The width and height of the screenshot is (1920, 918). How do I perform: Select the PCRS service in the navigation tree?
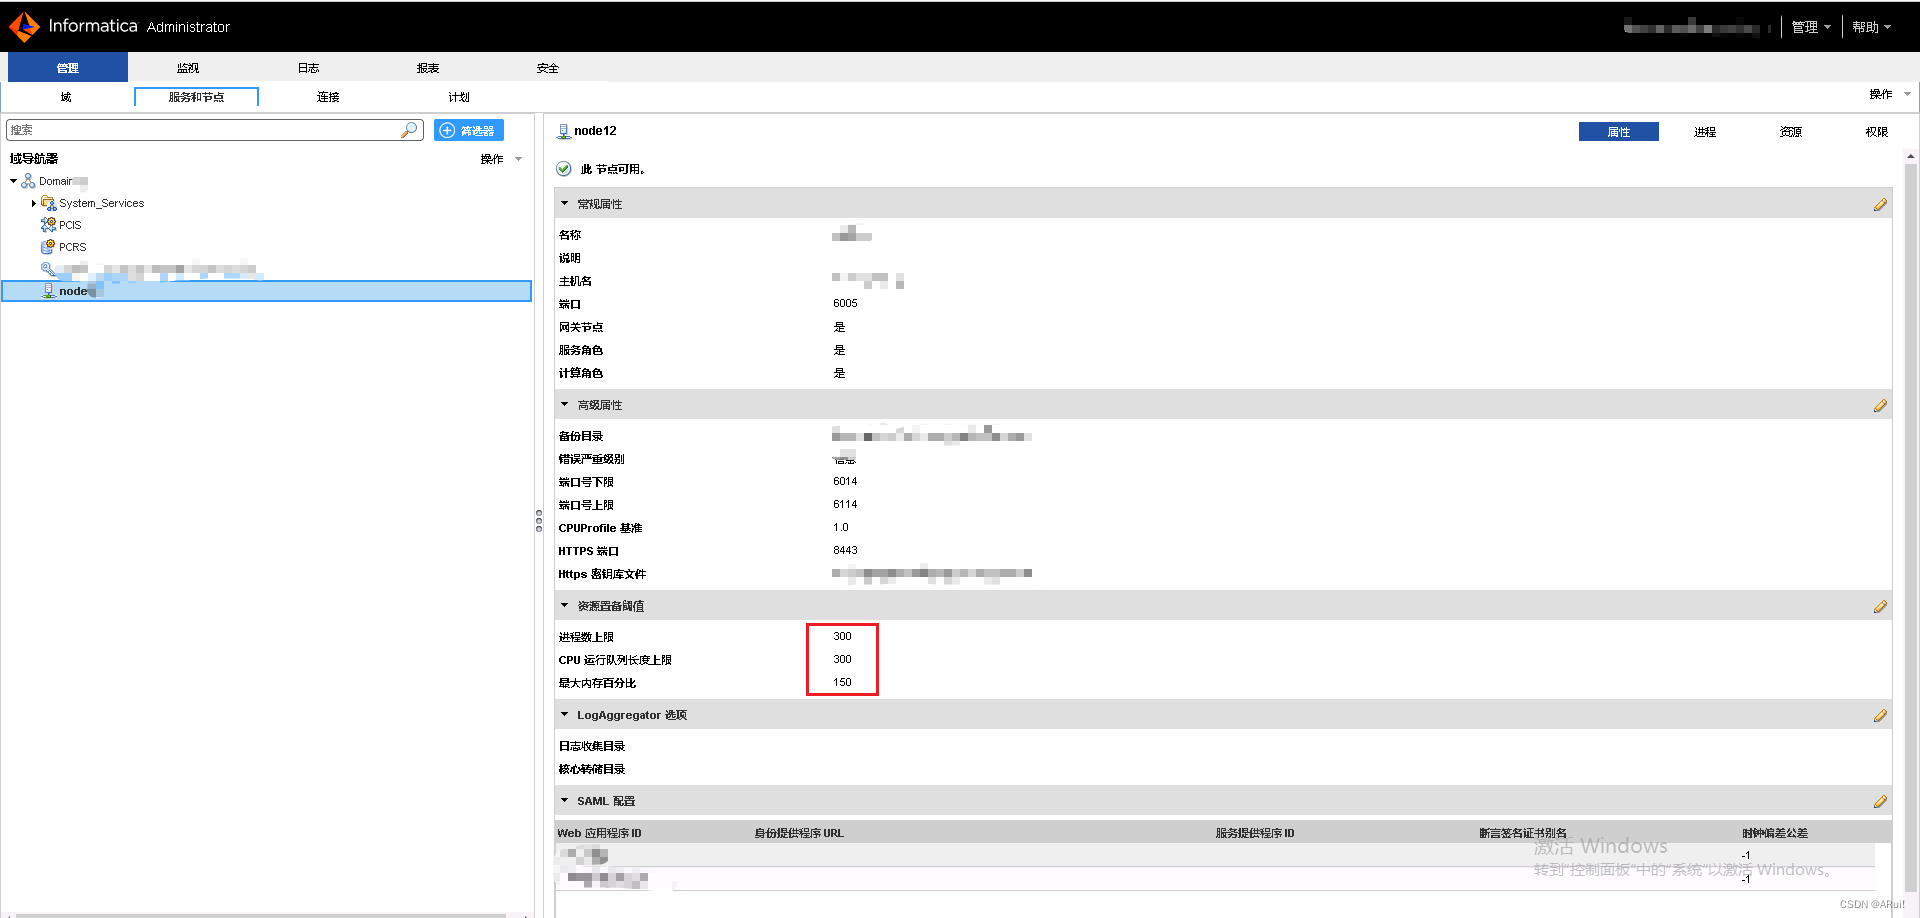click(x=71, y=246)
